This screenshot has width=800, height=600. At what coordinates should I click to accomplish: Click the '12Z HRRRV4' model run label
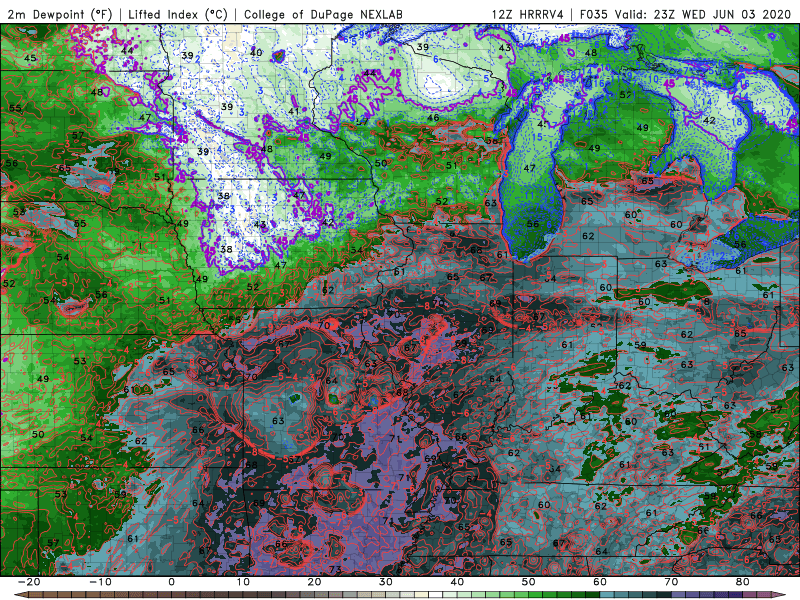click(528, 15)
